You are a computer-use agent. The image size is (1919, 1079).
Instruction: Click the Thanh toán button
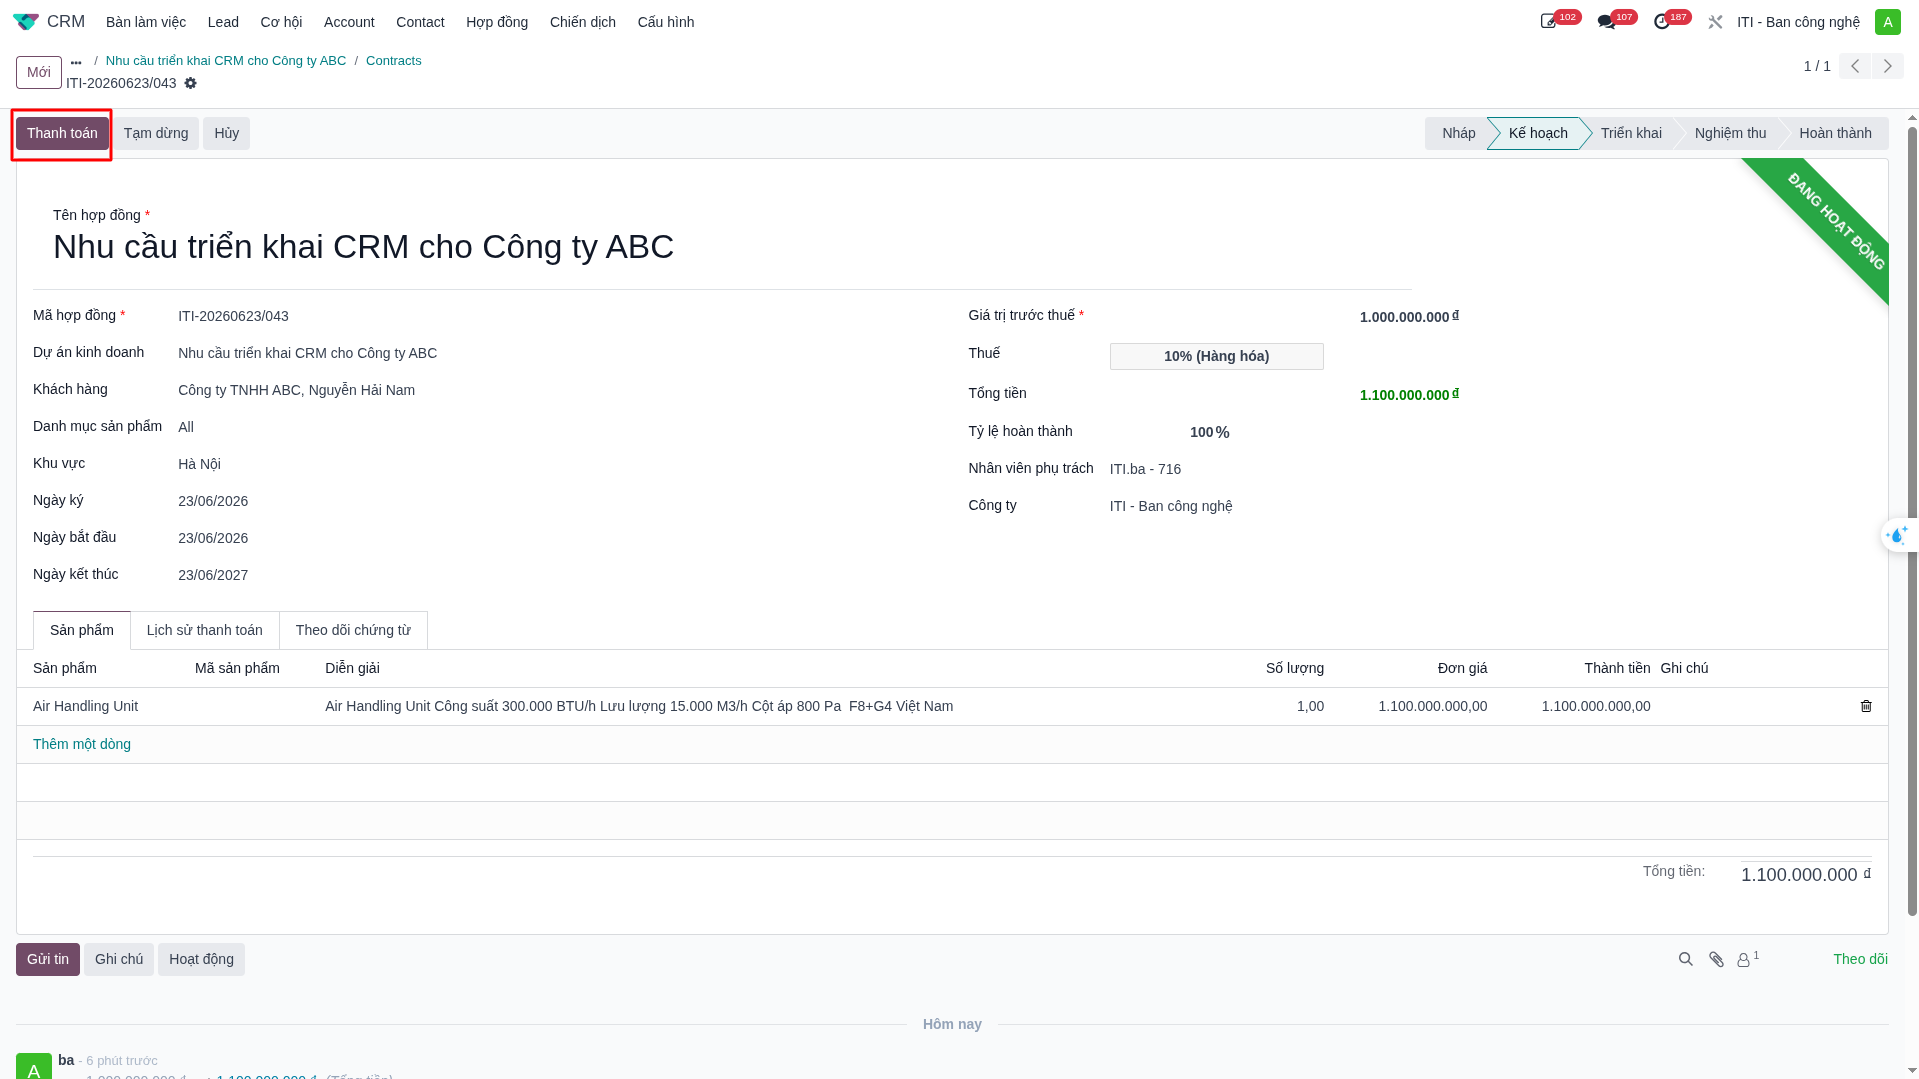click(62, 133)
